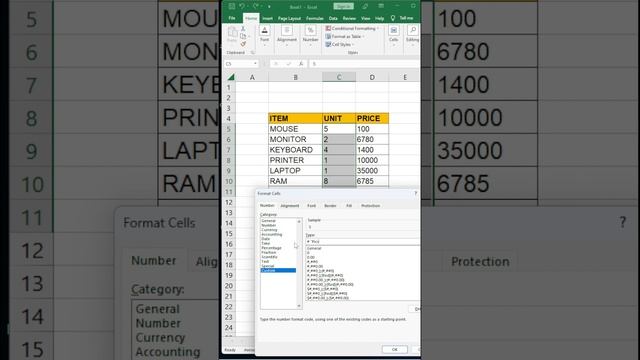
Task: Switch to the Insert ribbon tab
Action: coord(267,18)
